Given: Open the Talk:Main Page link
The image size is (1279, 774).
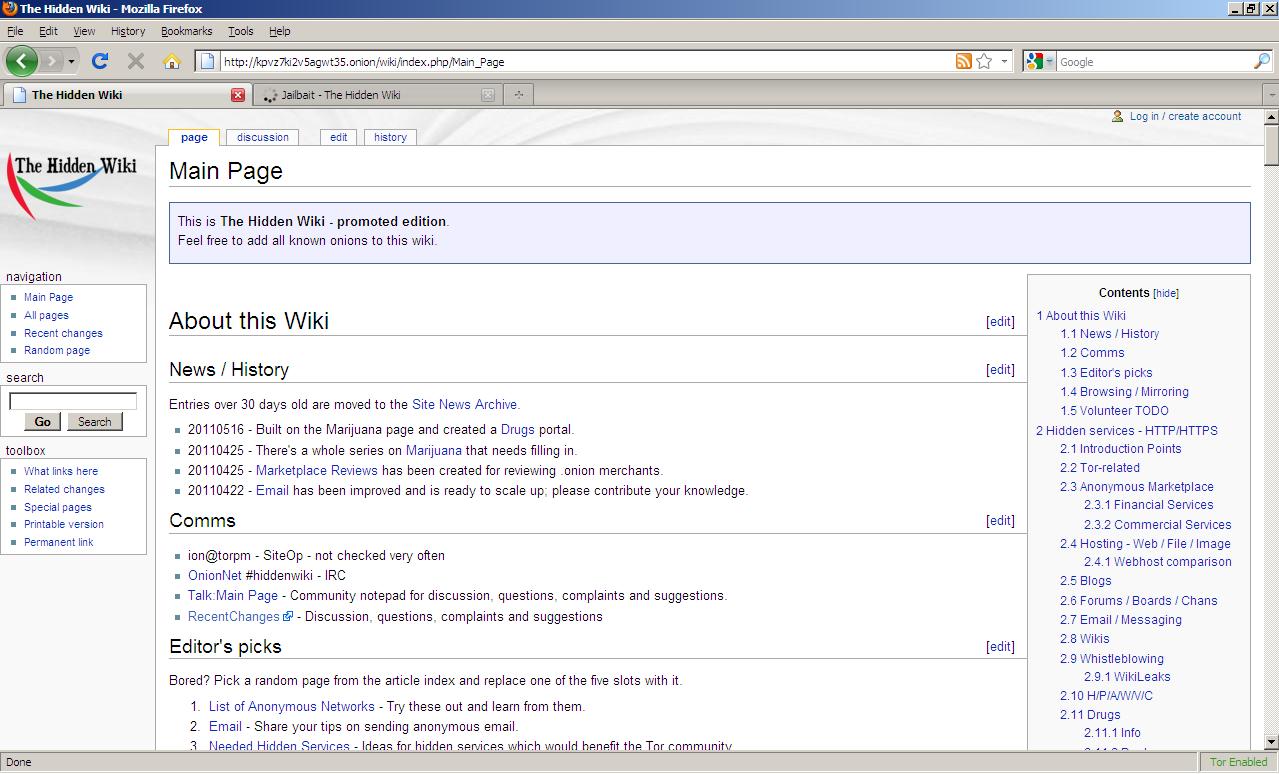Looking at the screenshot, I should coord(233,596).
